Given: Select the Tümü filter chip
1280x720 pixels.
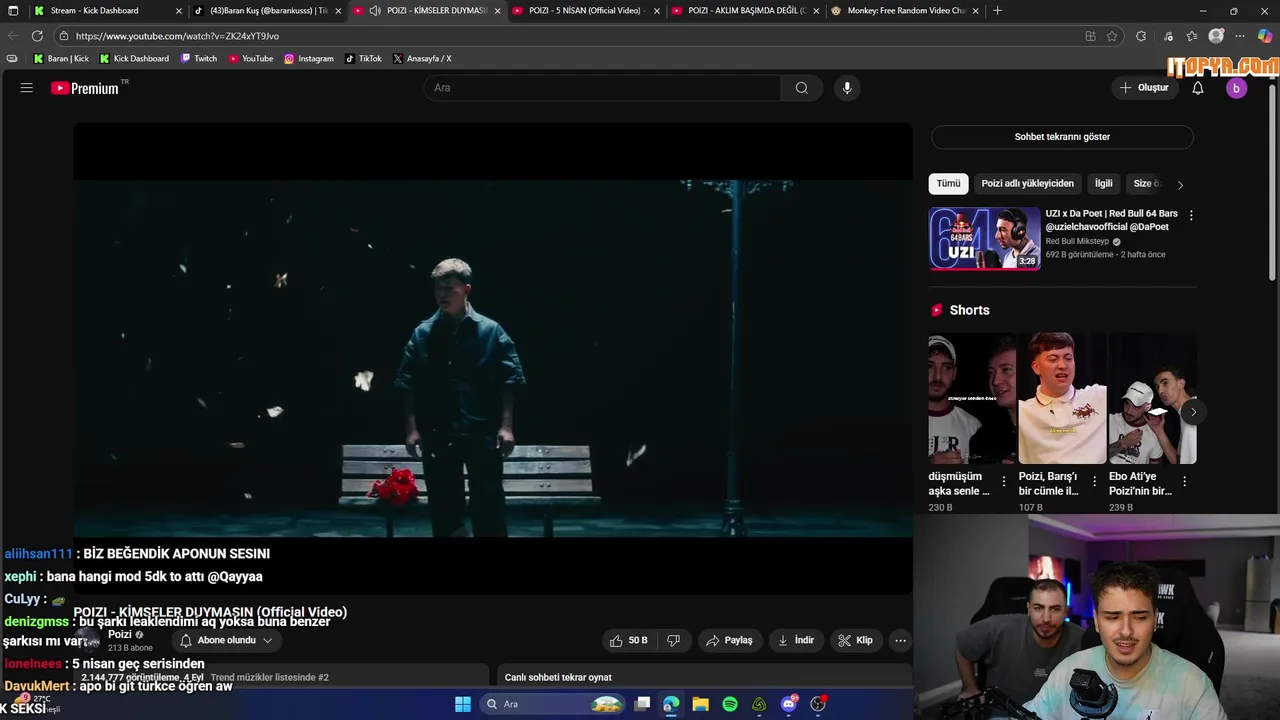Looking at the screenshot, I should click(948, 184).
